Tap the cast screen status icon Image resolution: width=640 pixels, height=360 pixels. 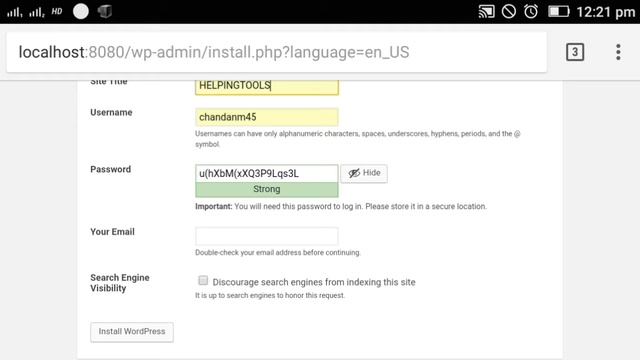[x=486, y=11]
